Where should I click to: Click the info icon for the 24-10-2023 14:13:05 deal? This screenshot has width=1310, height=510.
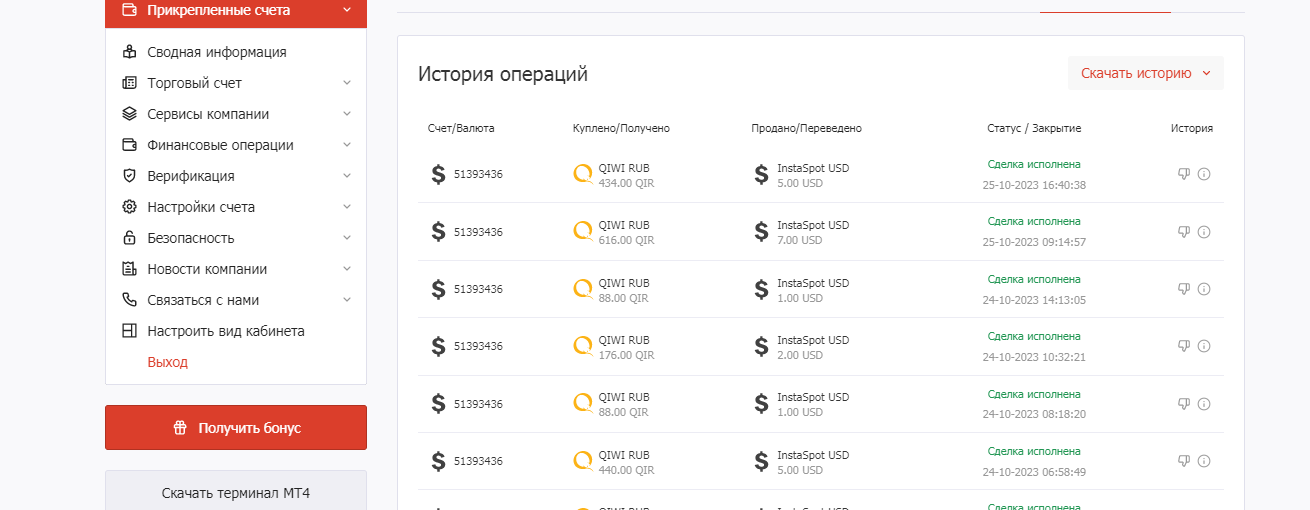point(1204,289)
